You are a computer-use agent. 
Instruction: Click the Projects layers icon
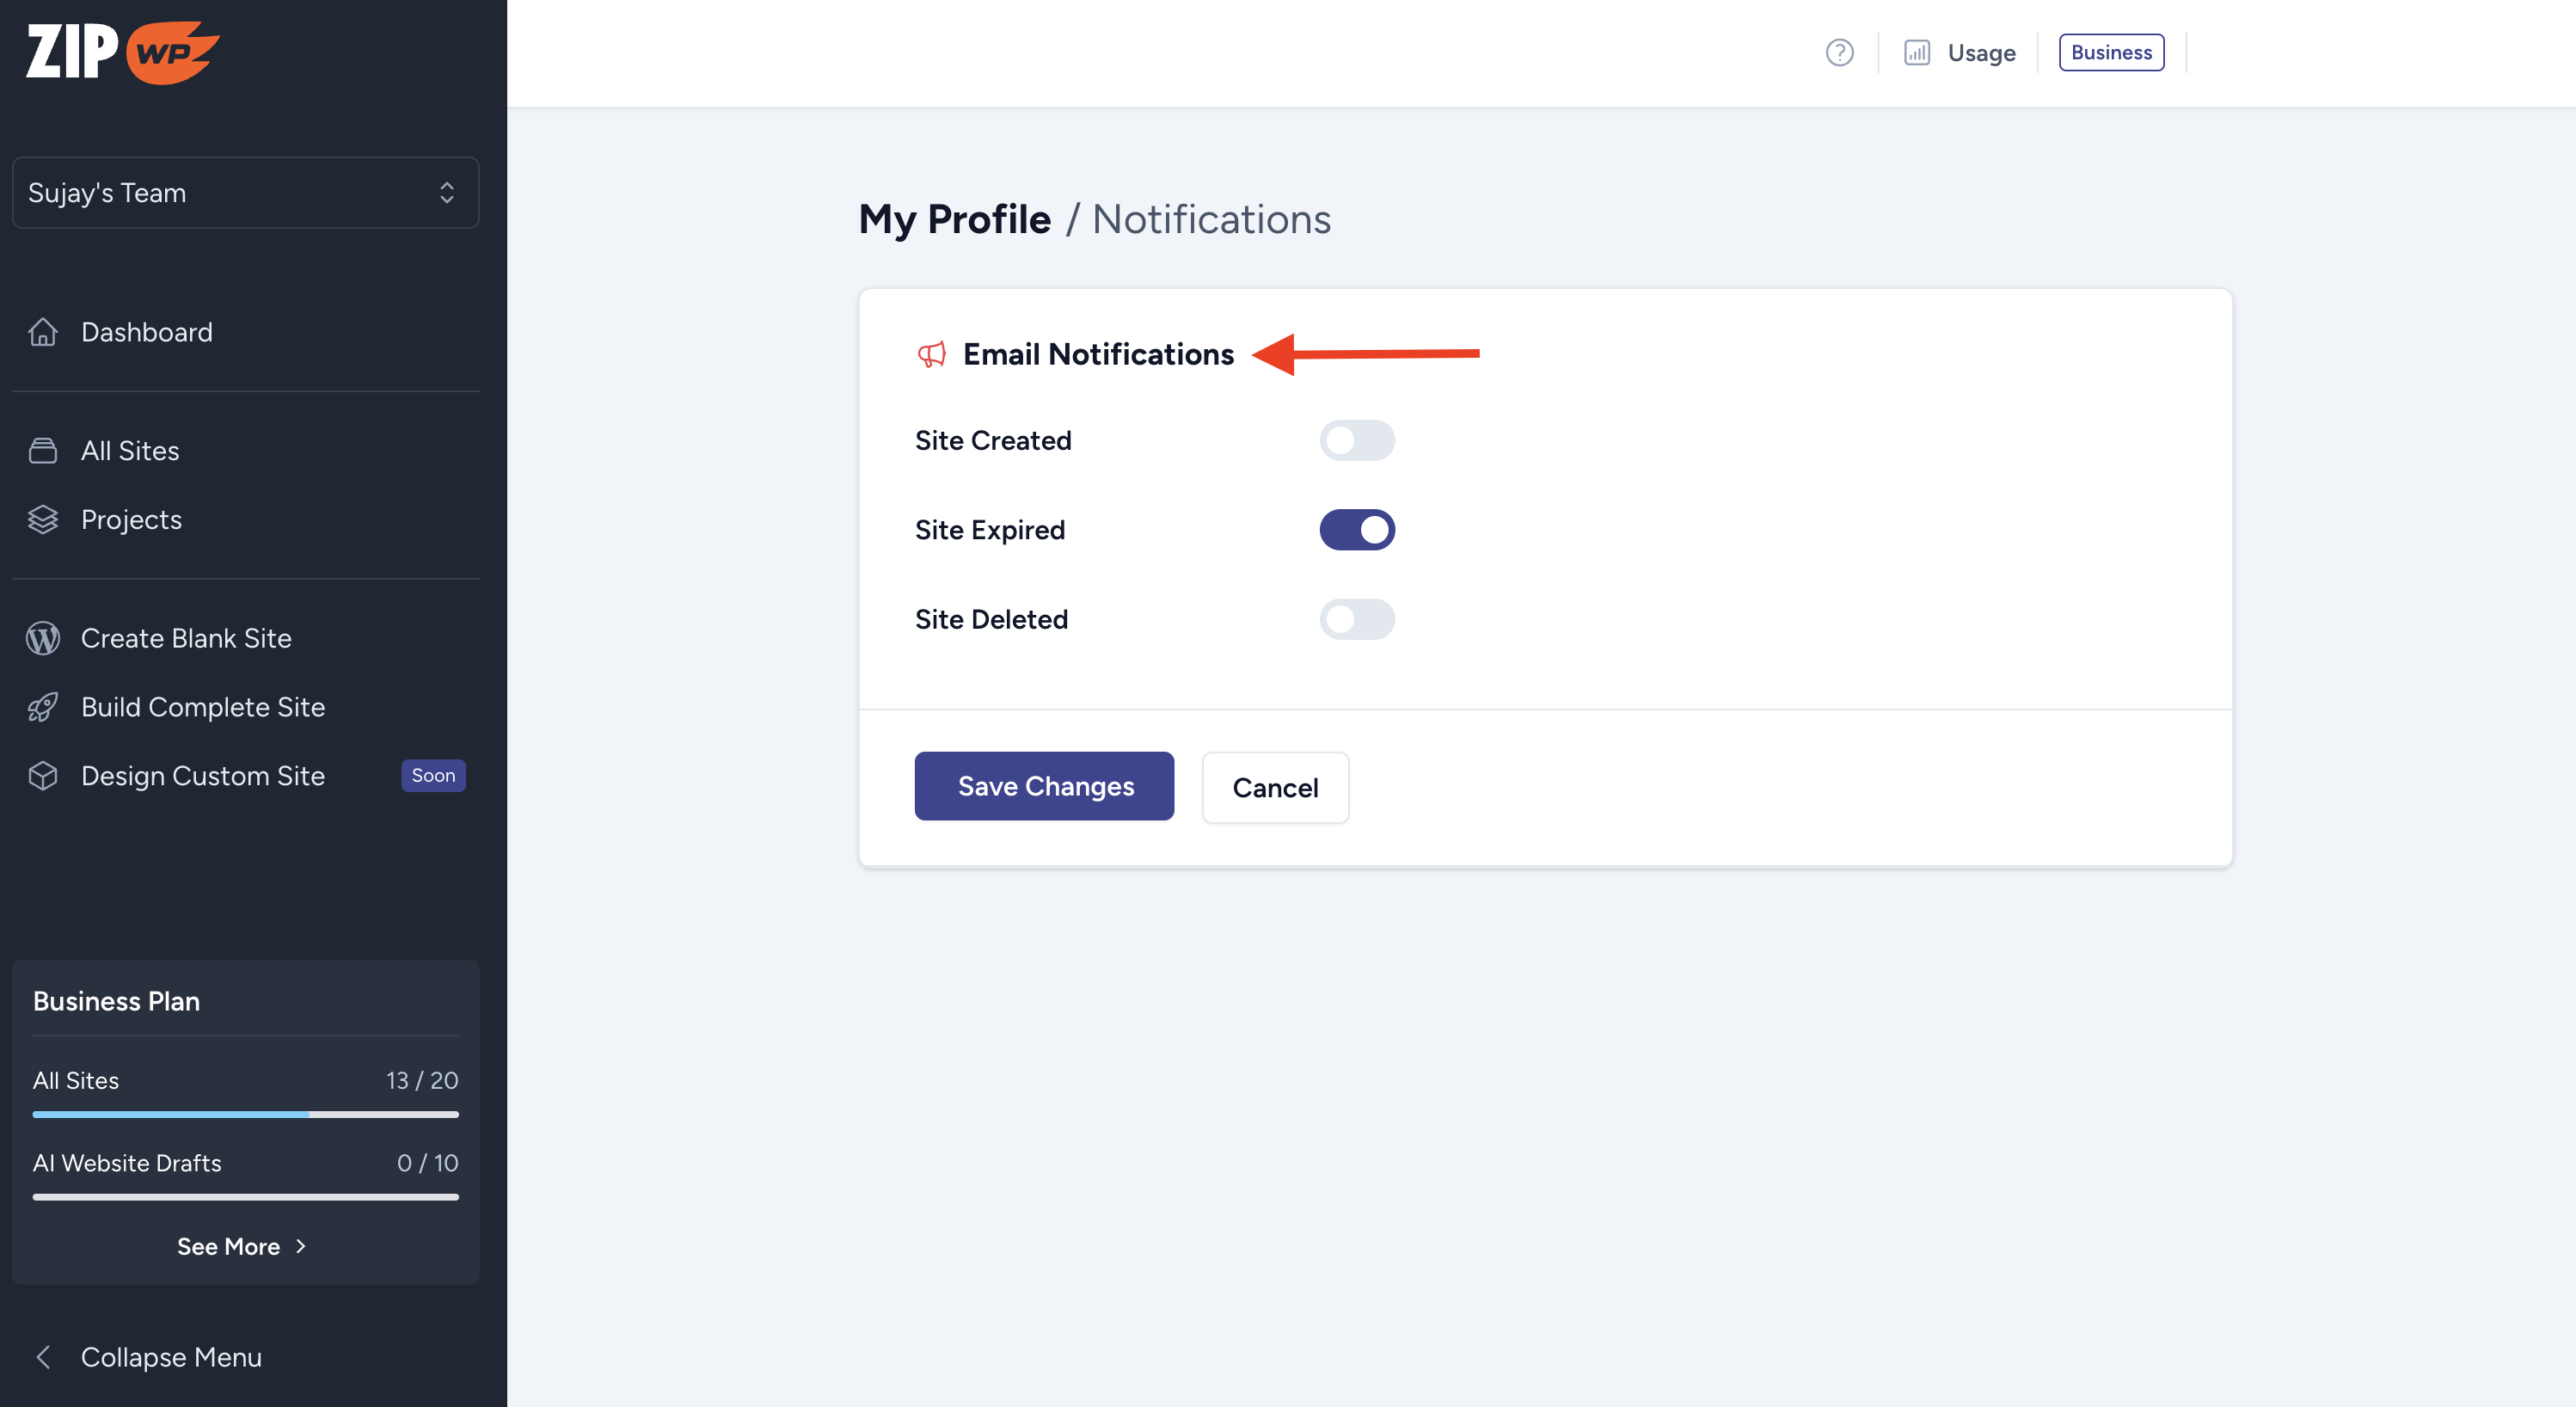(x=43, y=519)
